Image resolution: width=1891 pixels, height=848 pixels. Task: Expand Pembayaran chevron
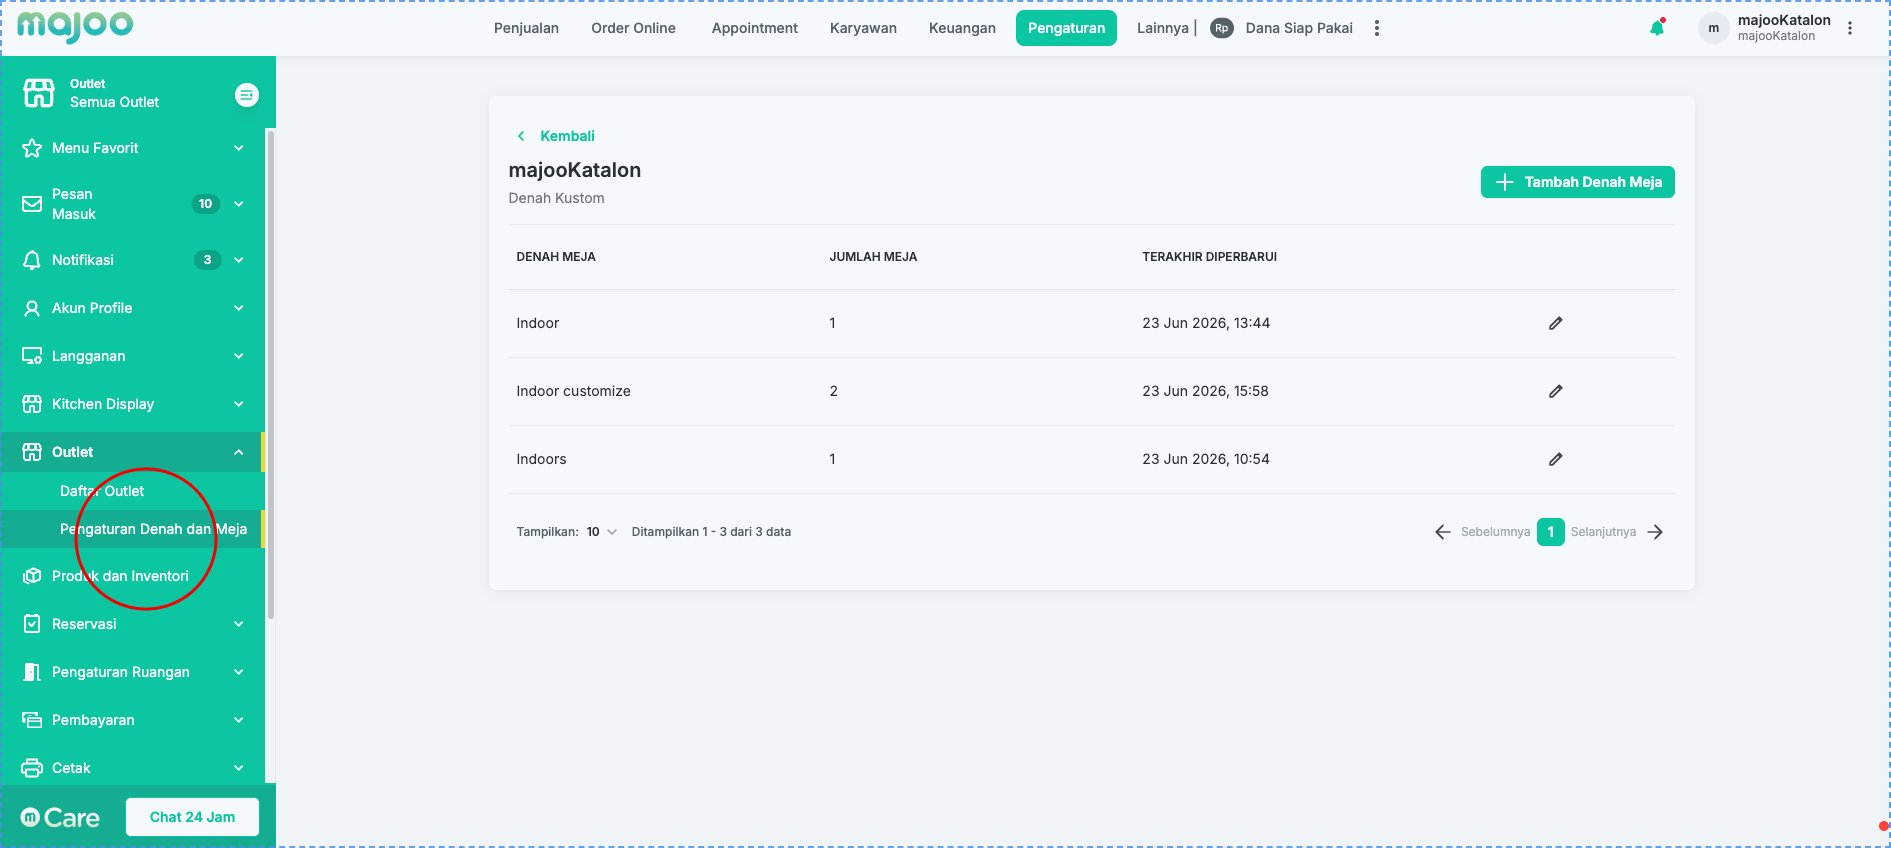239,720
